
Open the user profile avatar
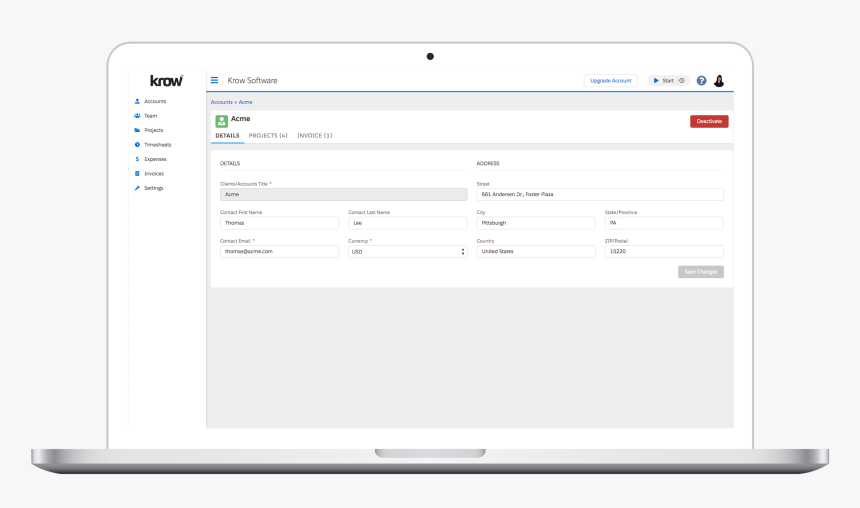pos(719,81)
